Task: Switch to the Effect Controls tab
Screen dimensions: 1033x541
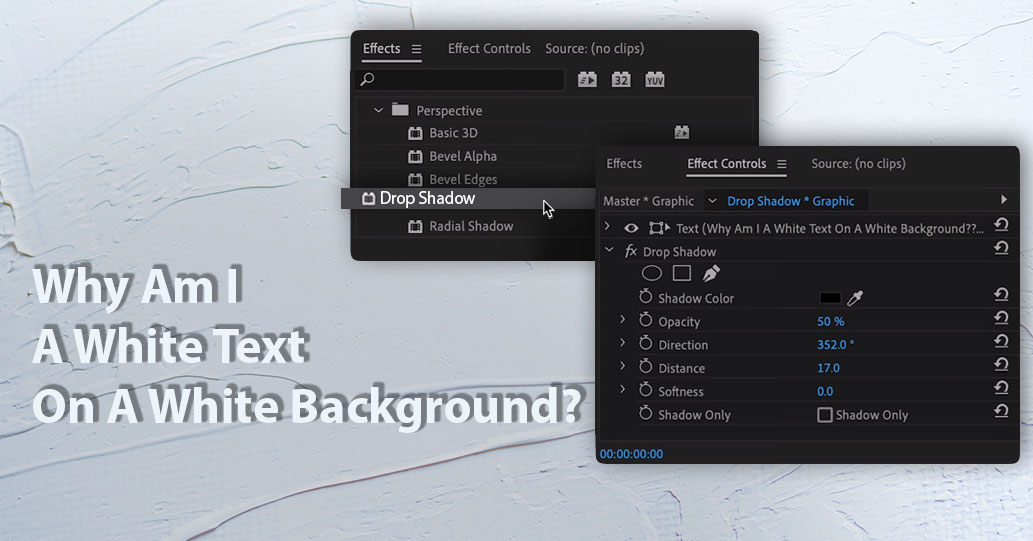Action: pos(489,49)
